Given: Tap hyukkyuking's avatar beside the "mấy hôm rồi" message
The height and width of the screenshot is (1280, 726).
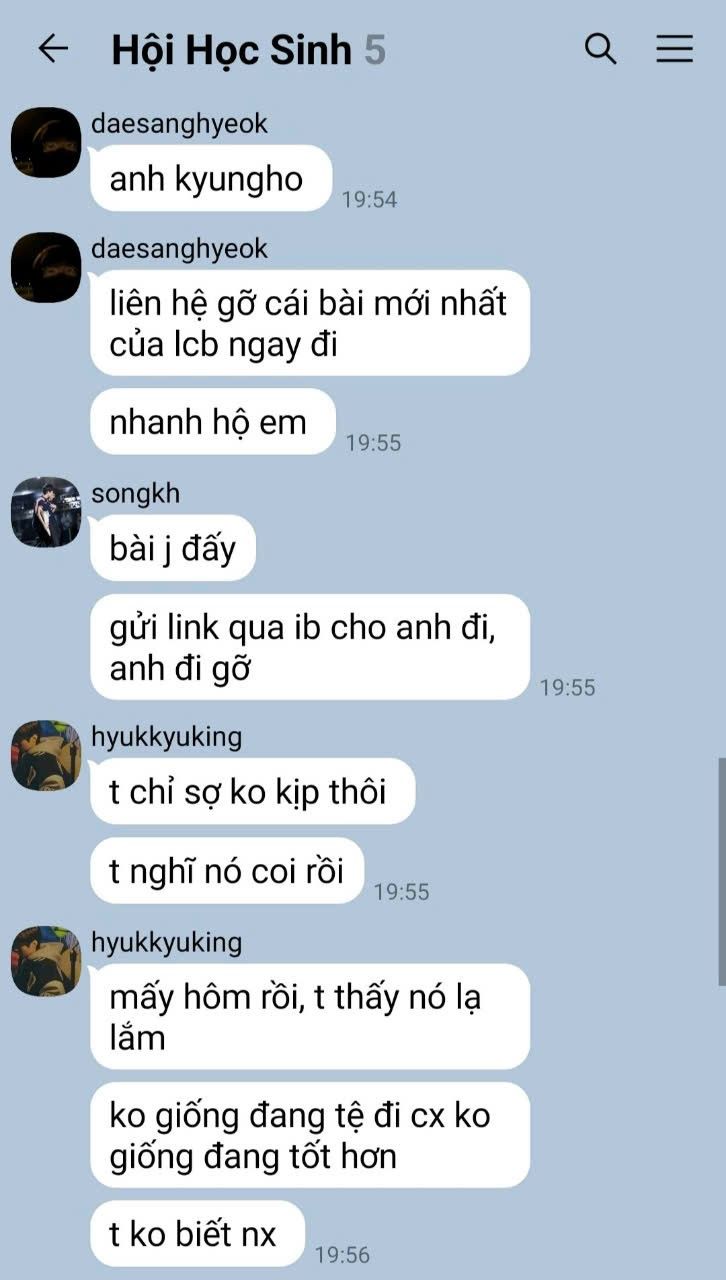Looking at the screenshot, I should (x=46, y=960).
